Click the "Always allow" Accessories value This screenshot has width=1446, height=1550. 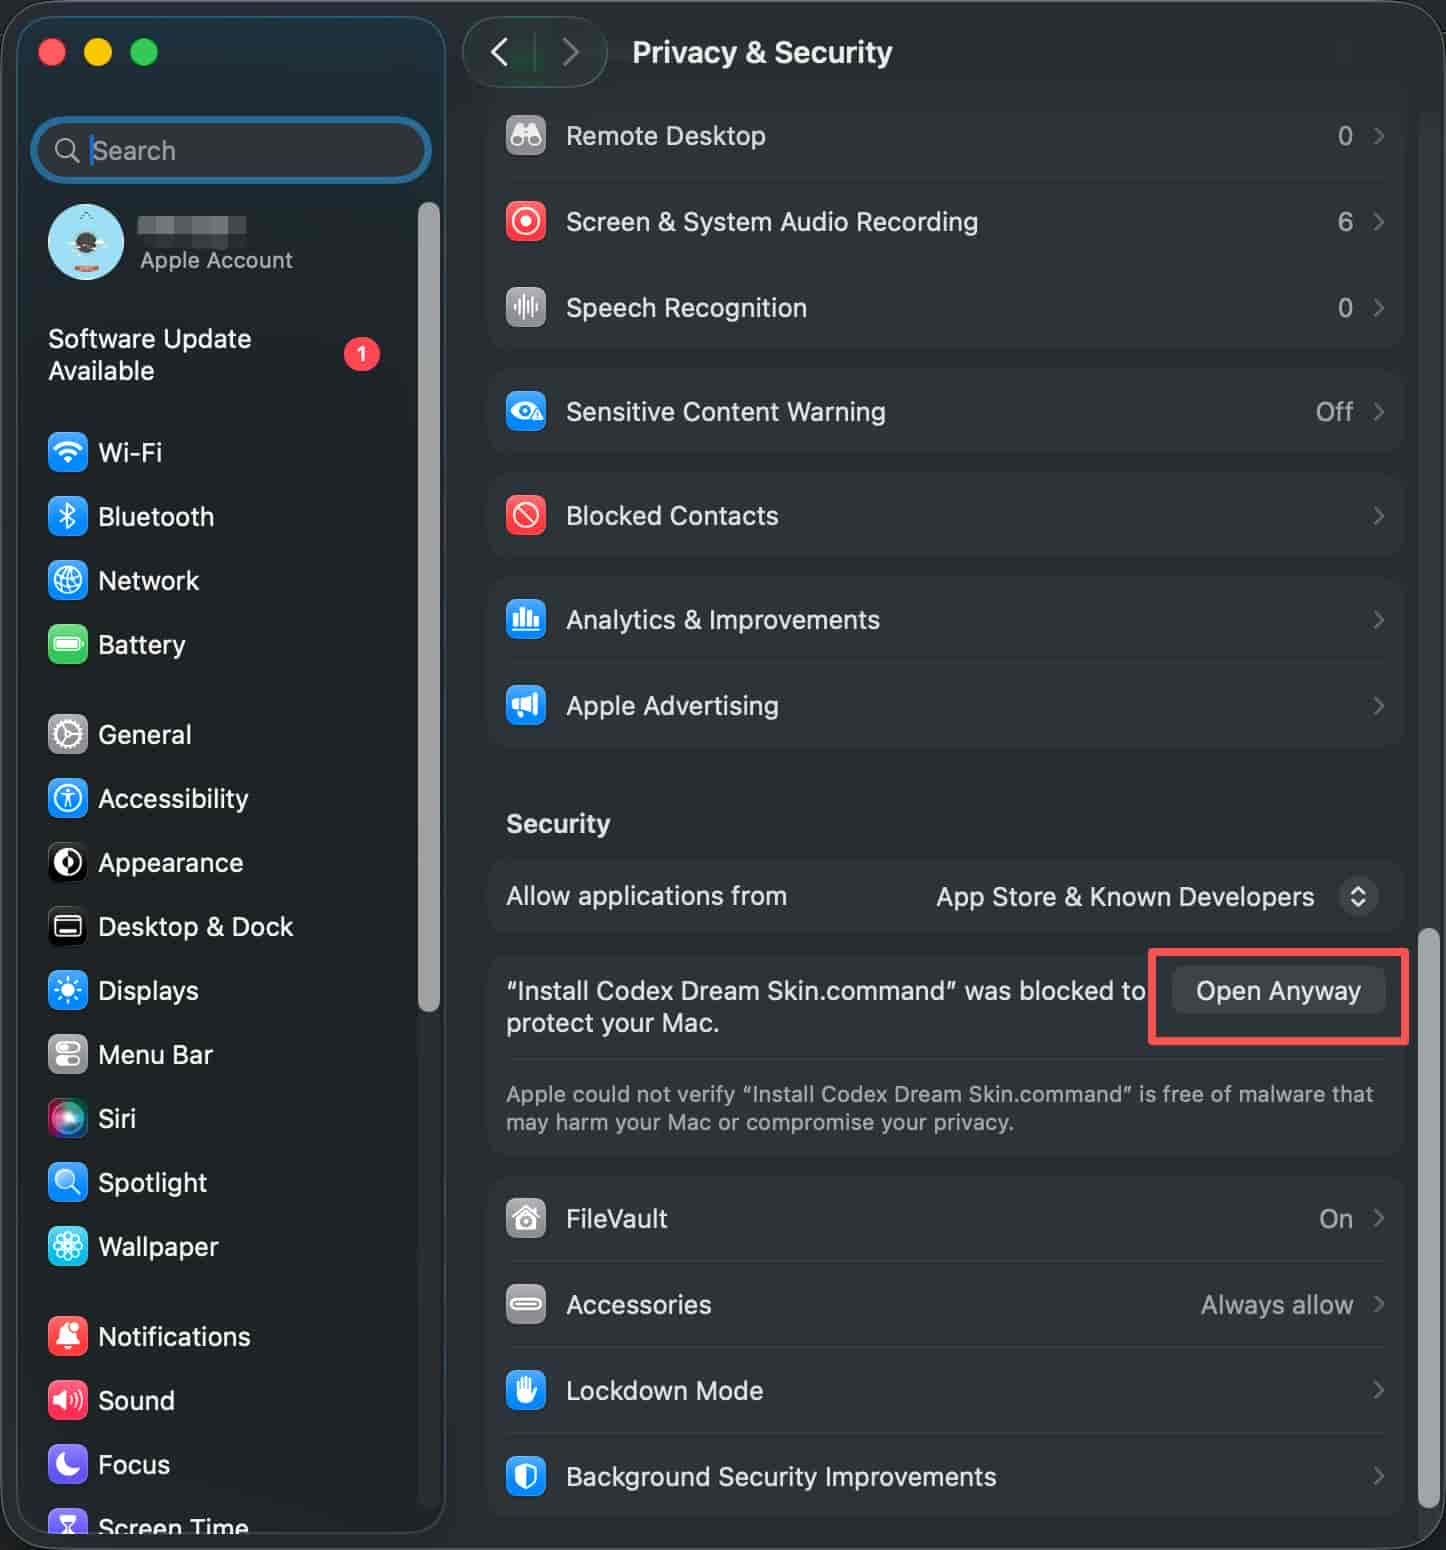[1276, 1304]
